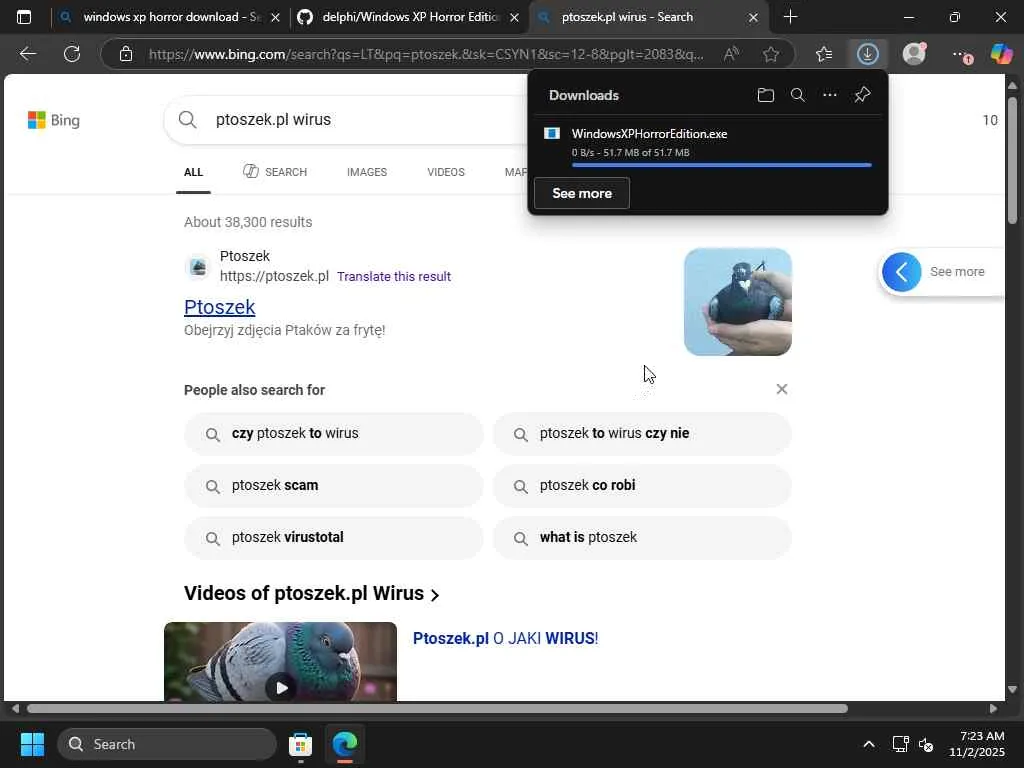Open Microsoft Store from taskbar

point(300,744)
